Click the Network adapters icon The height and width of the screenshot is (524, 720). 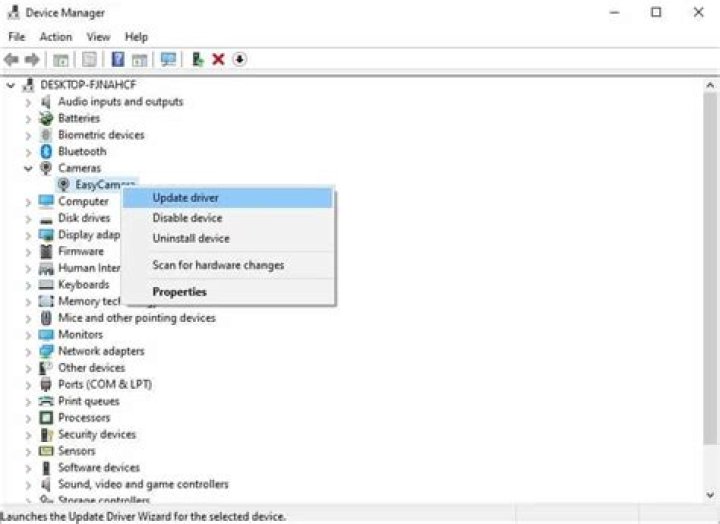46,351
